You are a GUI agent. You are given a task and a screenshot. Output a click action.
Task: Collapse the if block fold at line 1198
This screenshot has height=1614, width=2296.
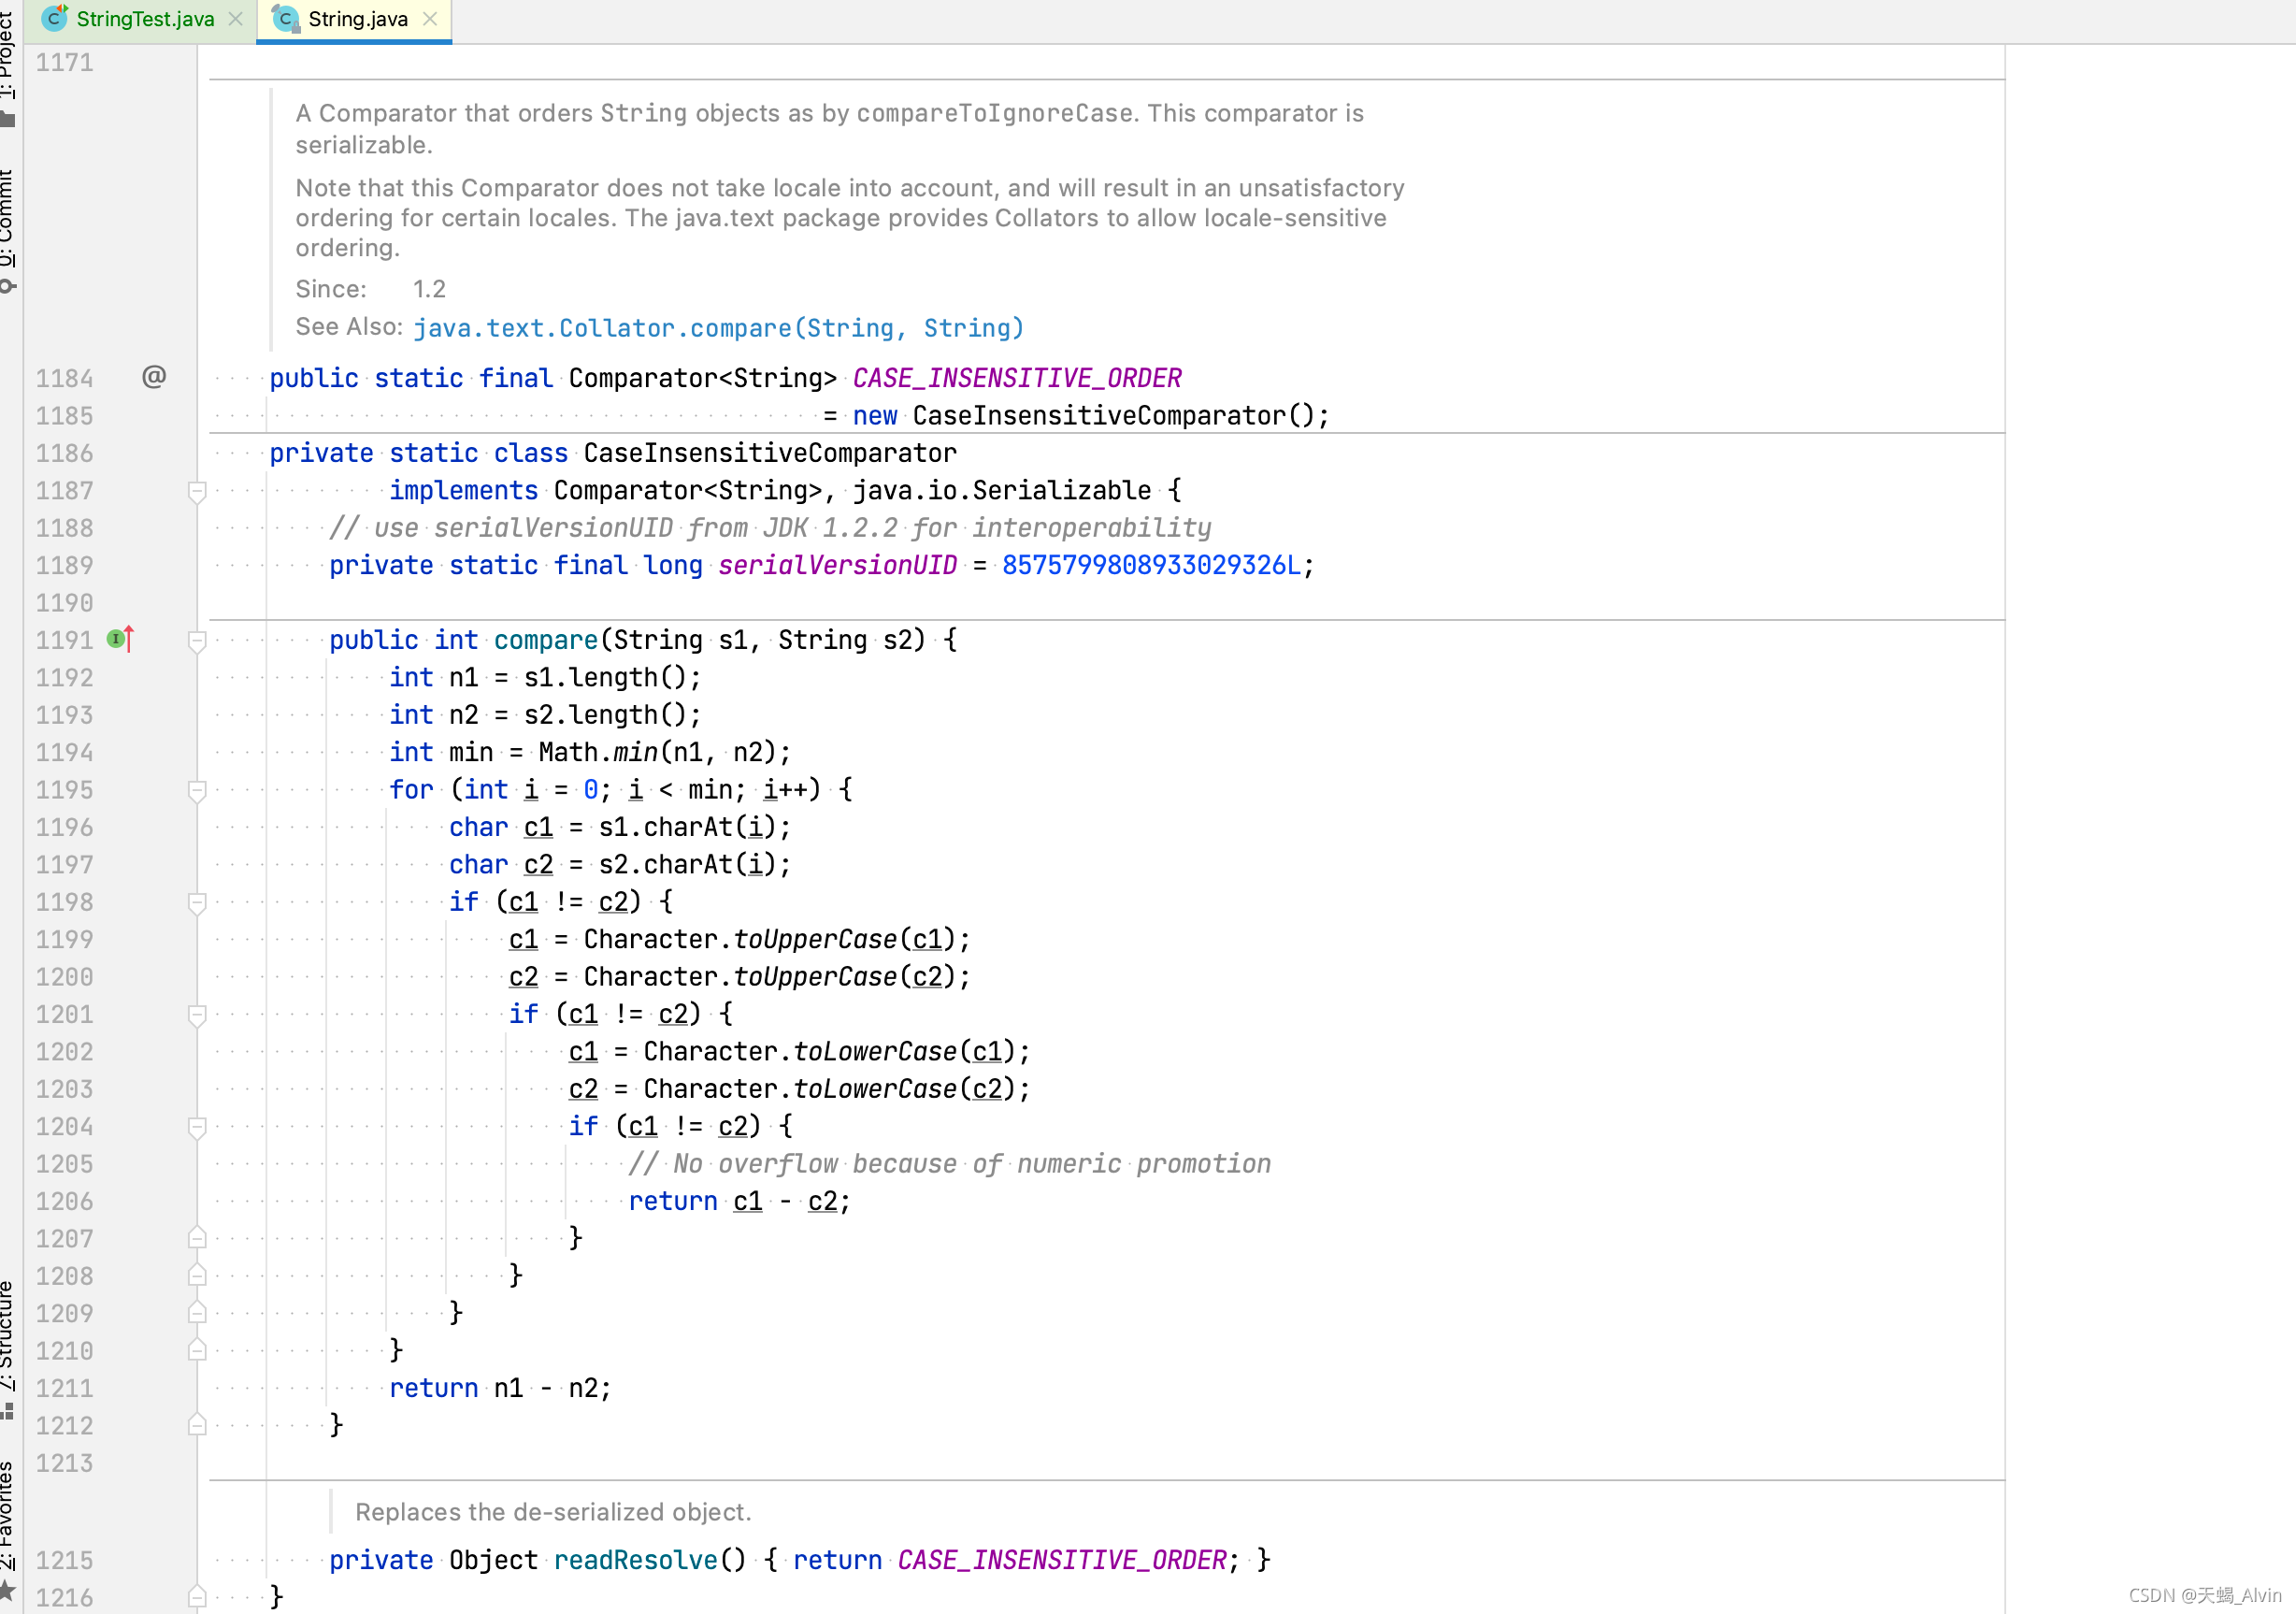pos(197,902)
